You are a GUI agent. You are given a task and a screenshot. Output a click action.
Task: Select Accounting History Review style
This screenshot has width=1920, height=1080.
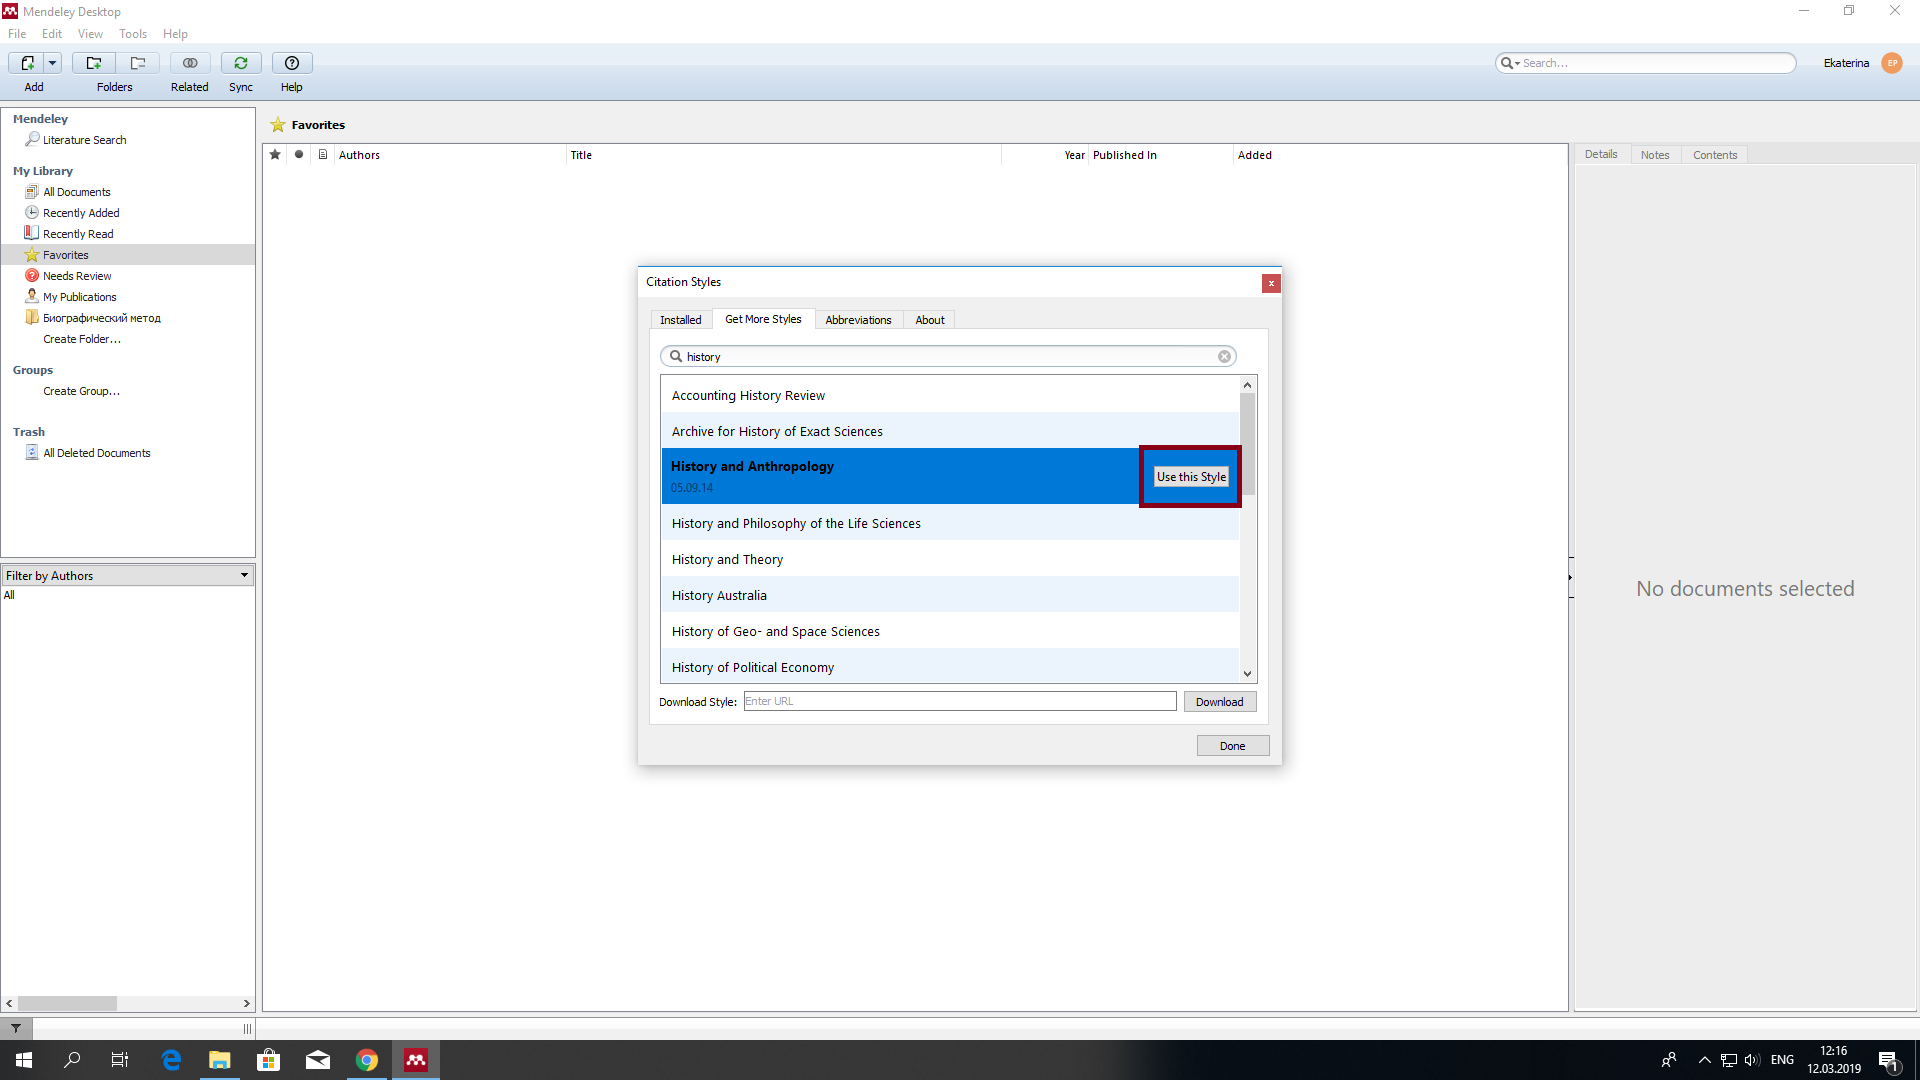tap(950, 395)
